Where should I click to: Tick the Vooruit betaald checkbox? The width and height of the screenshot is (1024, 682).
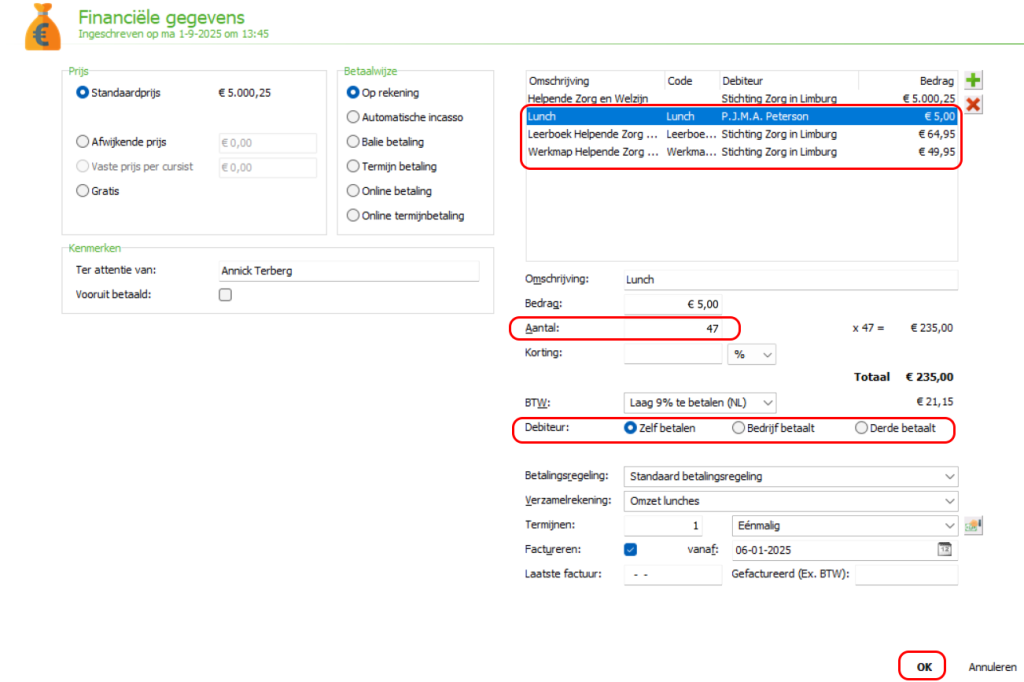(x=225, y=295)
